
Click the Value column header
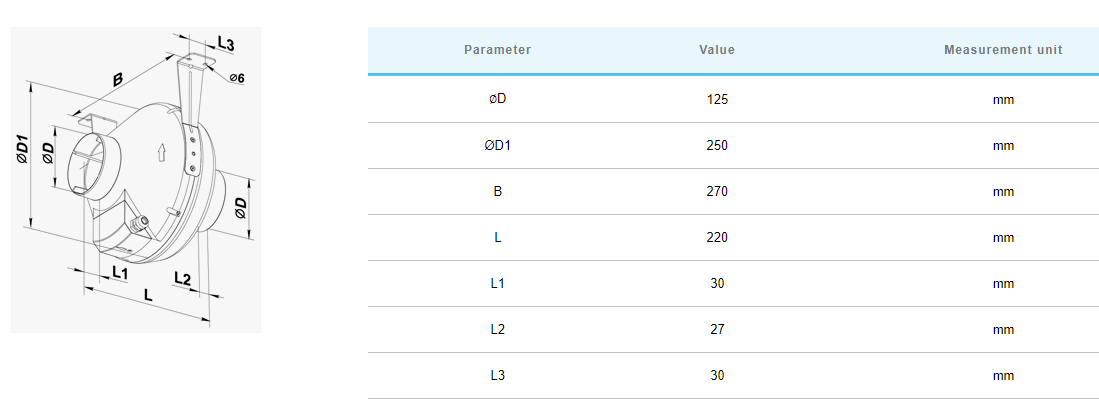[x=717, y=50]
